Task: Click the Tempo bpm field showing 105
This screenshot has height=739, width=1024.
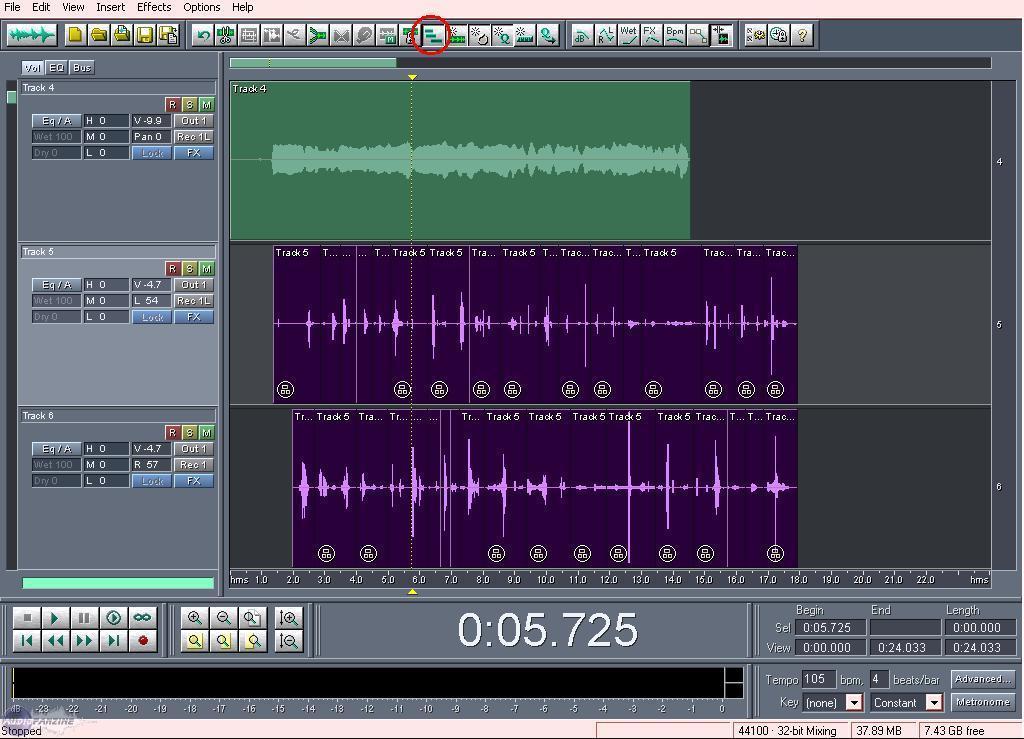Action: coord(818,679)
